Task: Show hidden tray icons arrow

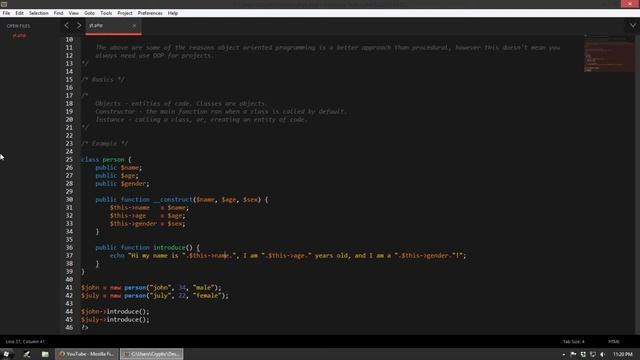Action: coord(564,354)
